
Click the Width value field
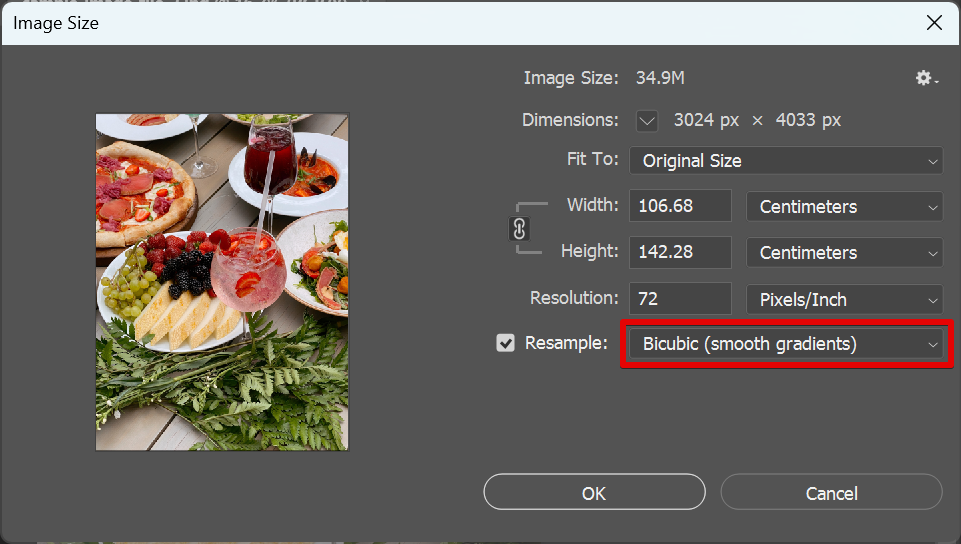680,207
